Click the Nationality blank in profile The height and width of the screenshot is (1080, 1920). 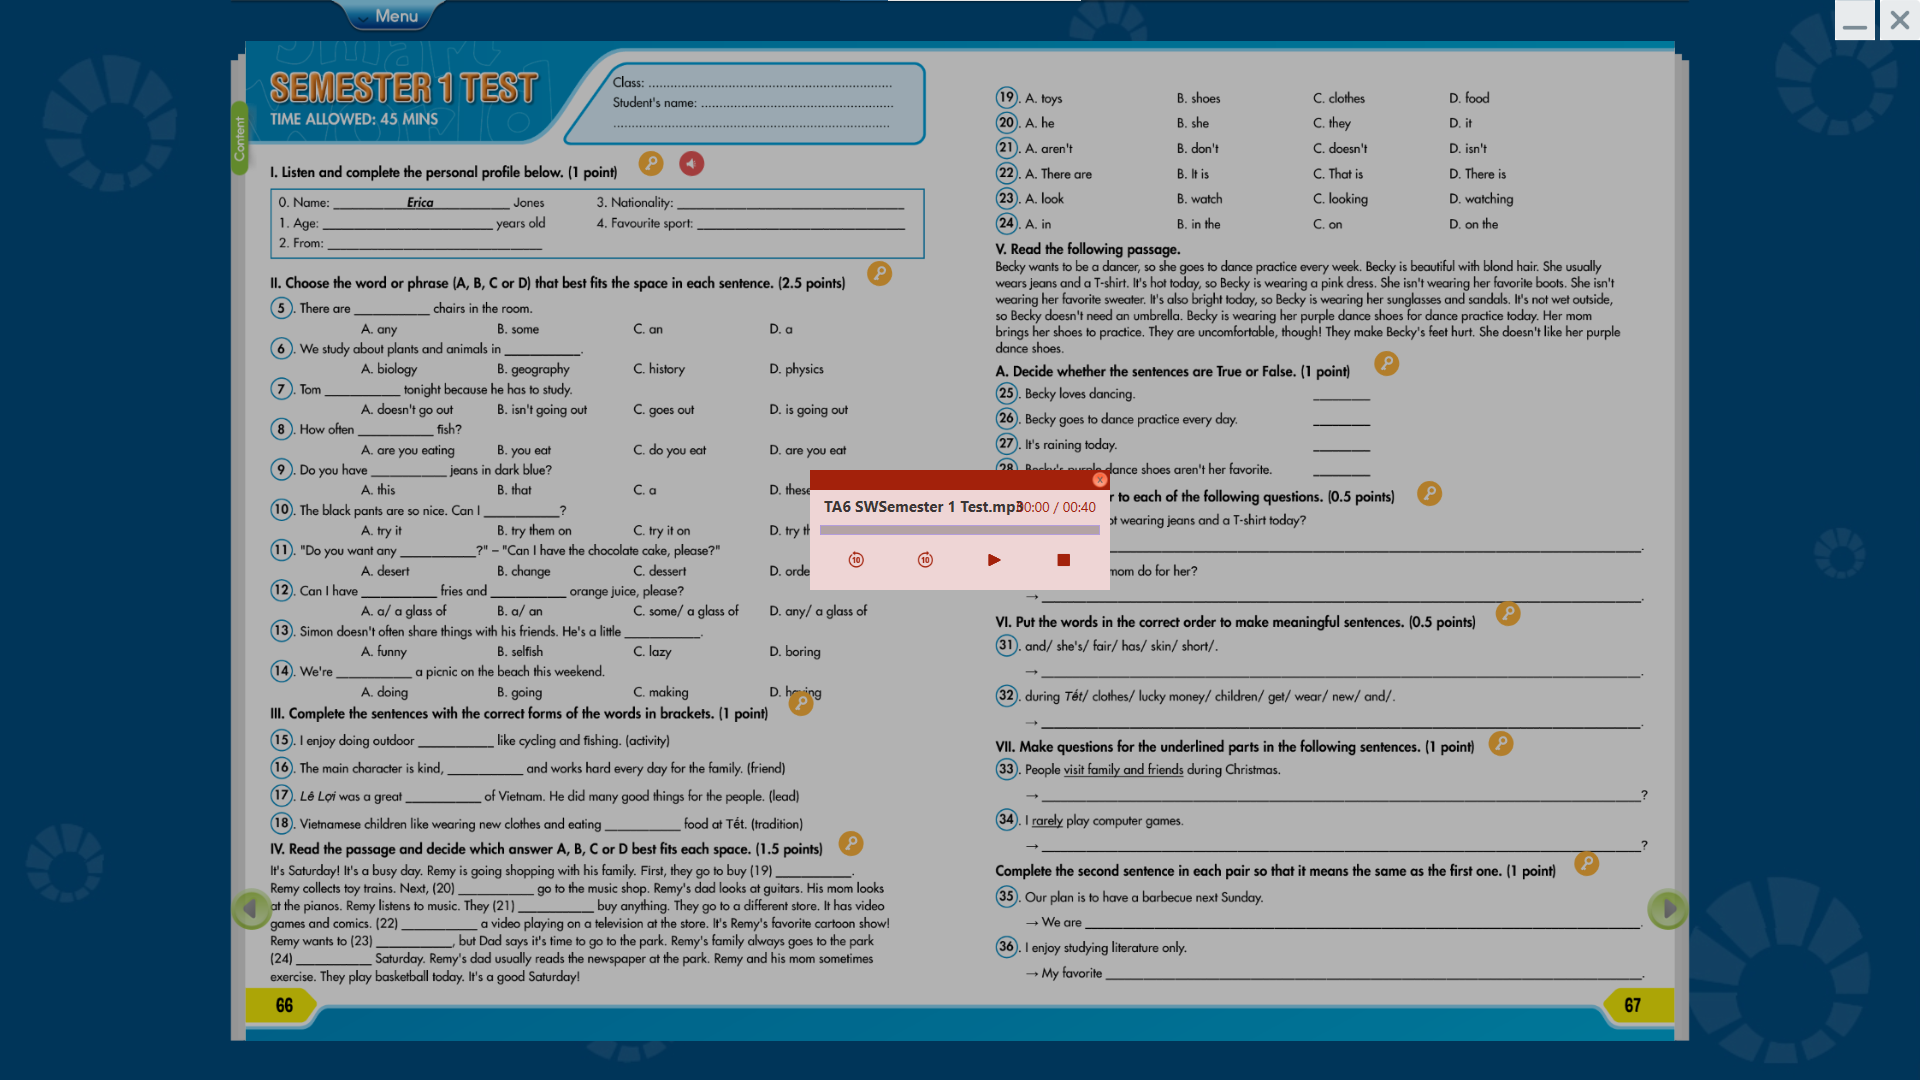click(790, 204)
